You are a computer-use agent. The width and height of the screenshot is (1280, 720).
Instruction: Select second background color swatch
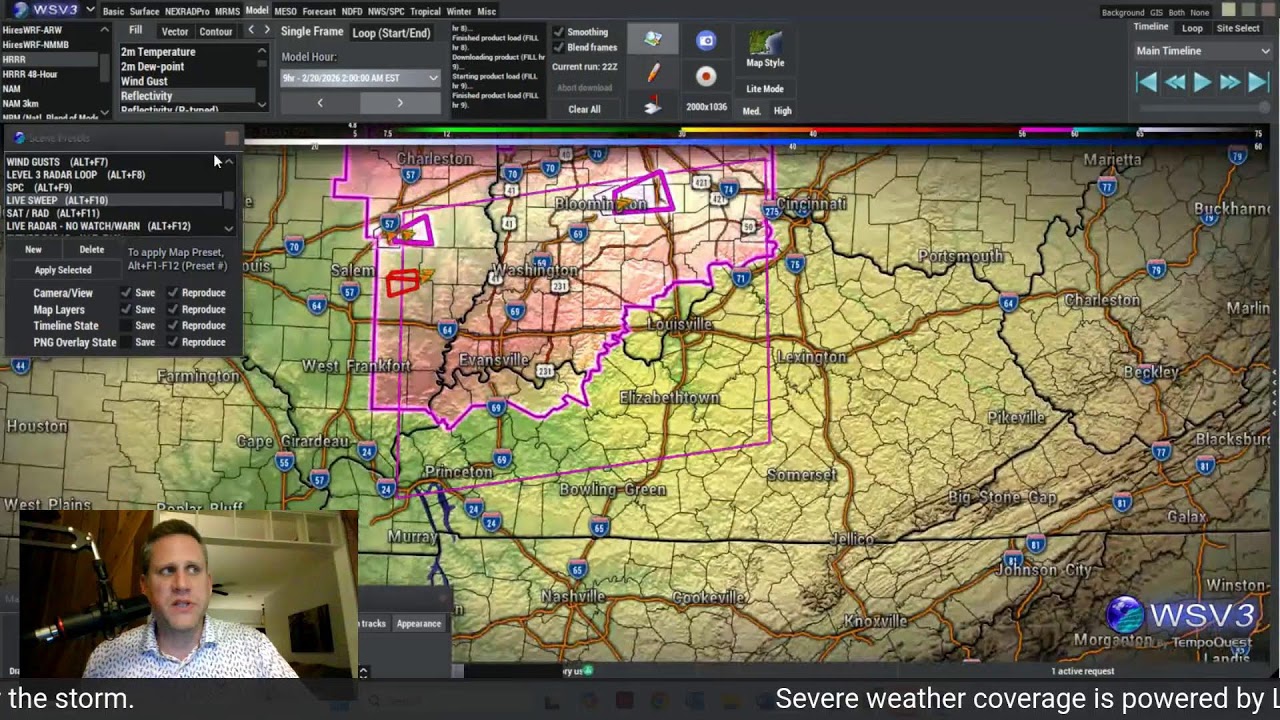click(1247, 10)
